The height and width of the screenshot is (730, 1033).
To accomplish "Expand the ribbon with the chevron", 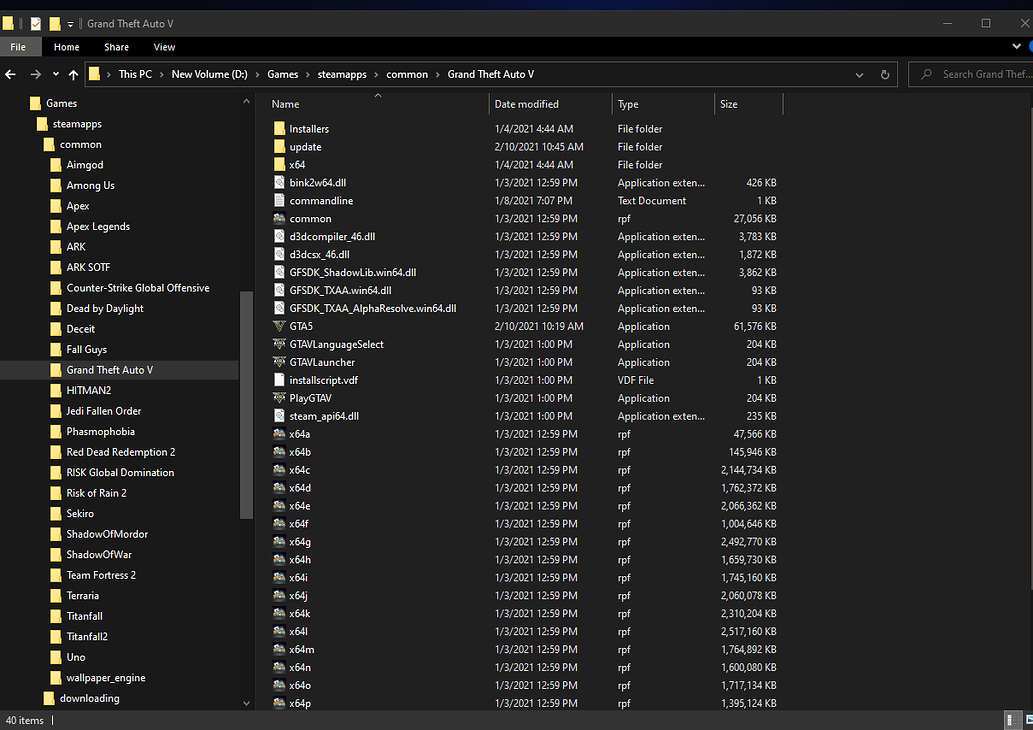I will [x=1016, y=47].
